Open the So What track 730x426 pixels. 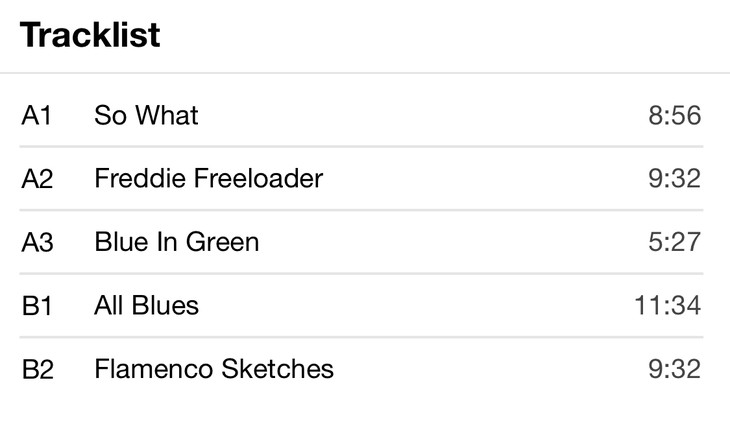pyautogui.click(x=146, y=116)
